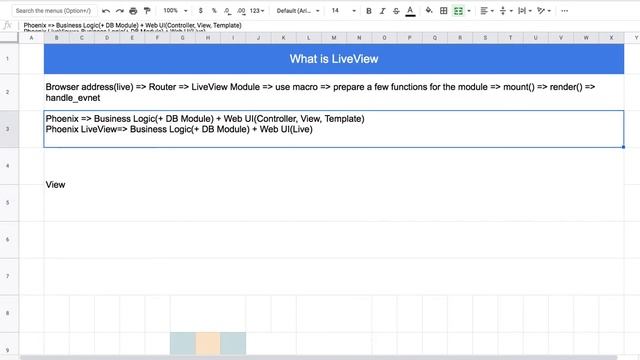Select the Paint format tool
Viewport: 640px width, 360px height.
[147, 11]
